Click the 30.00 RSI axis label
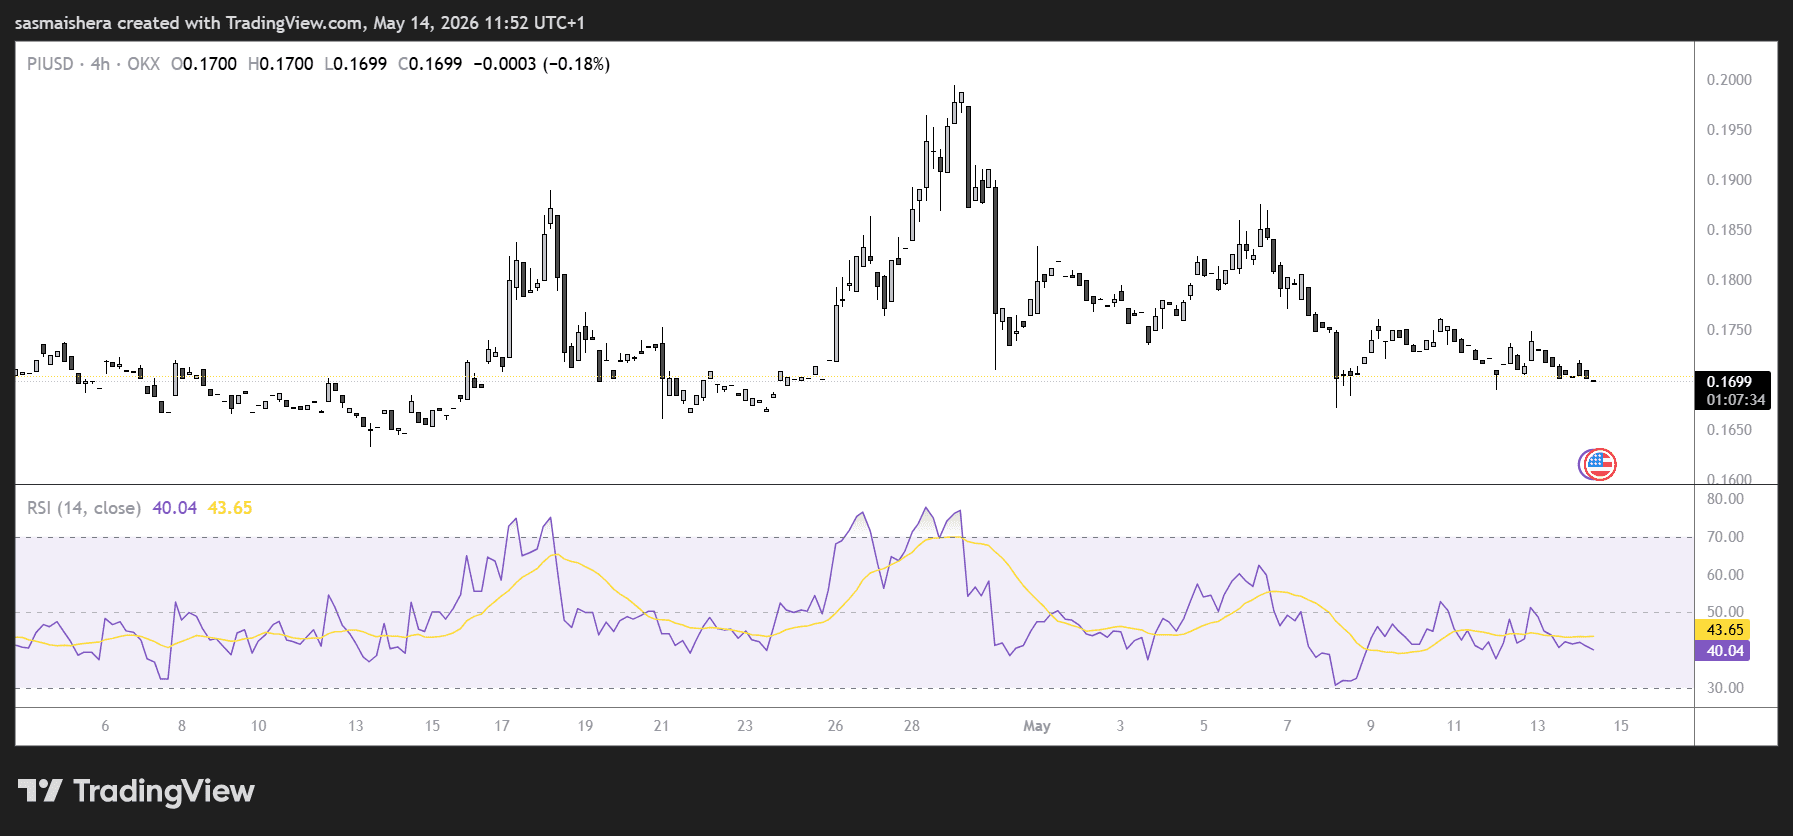The image size is (1793, 836). pyautogui.click(x=1725, y=688)
